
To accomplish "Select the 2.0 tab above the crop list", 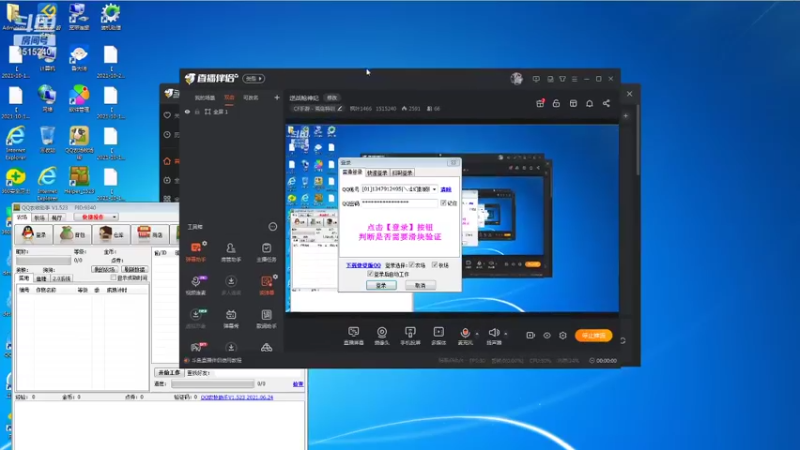I will (x=62, y=279).
